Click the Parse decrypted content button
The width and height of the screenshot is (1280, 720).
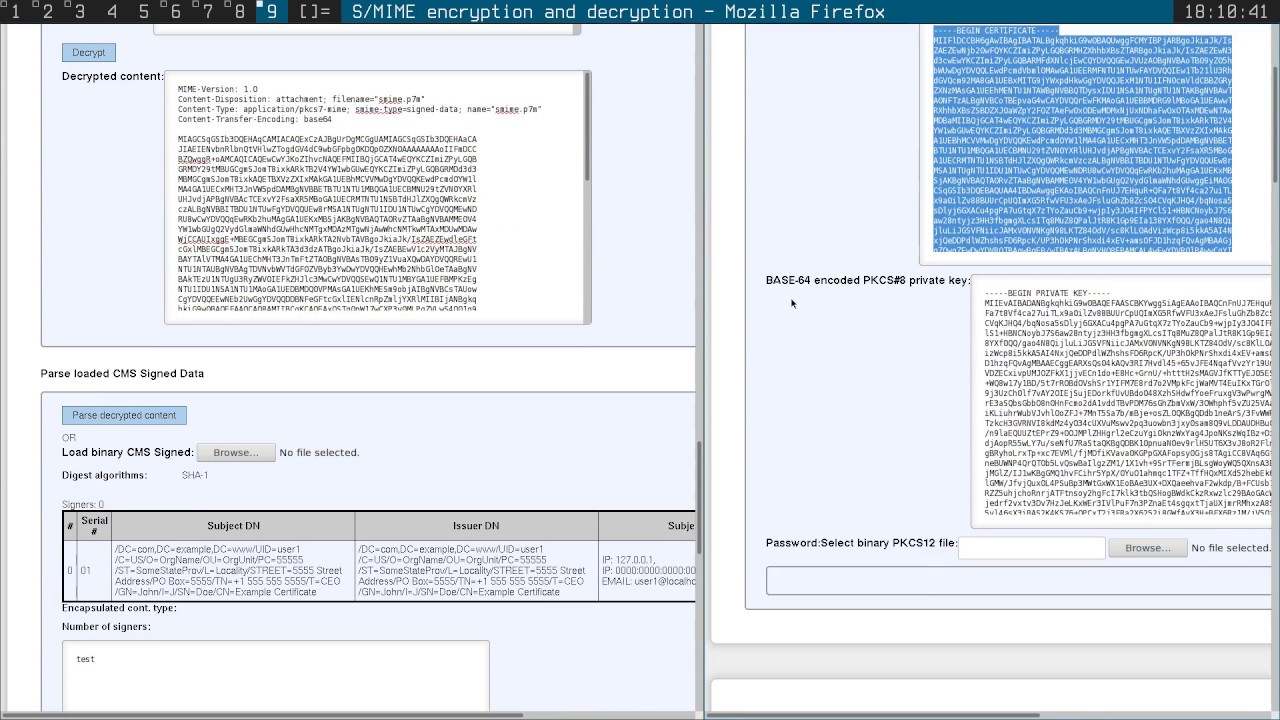click(x=124, y=415)
